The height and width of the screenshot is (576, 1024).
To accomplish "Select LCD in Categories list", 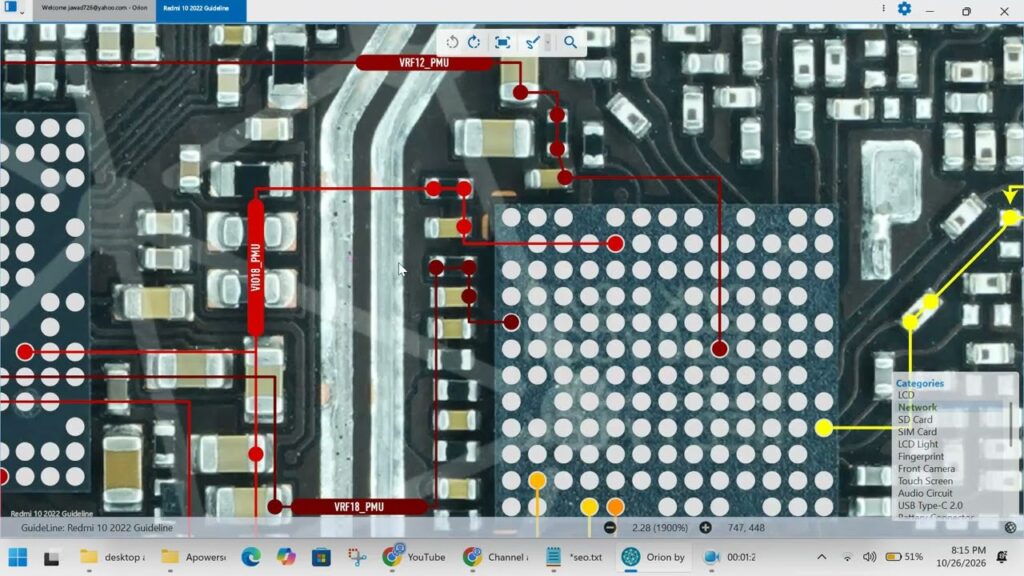I will (x=906, y=395).
